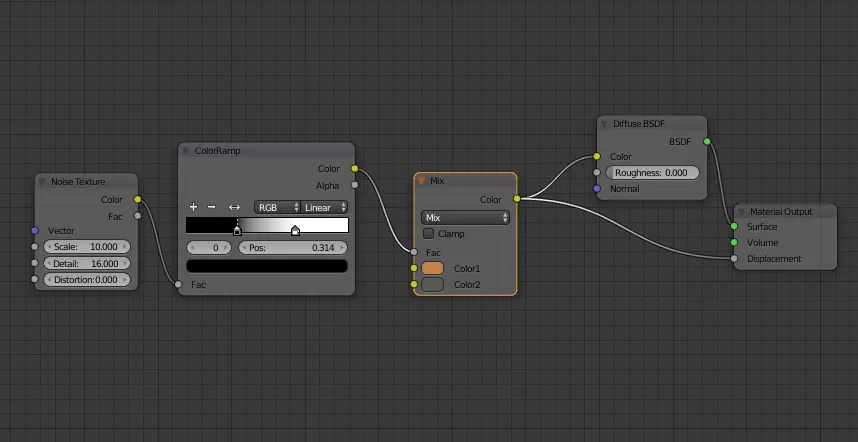Click the ColorRamp Pos 0.314 field

coord(293,248)
